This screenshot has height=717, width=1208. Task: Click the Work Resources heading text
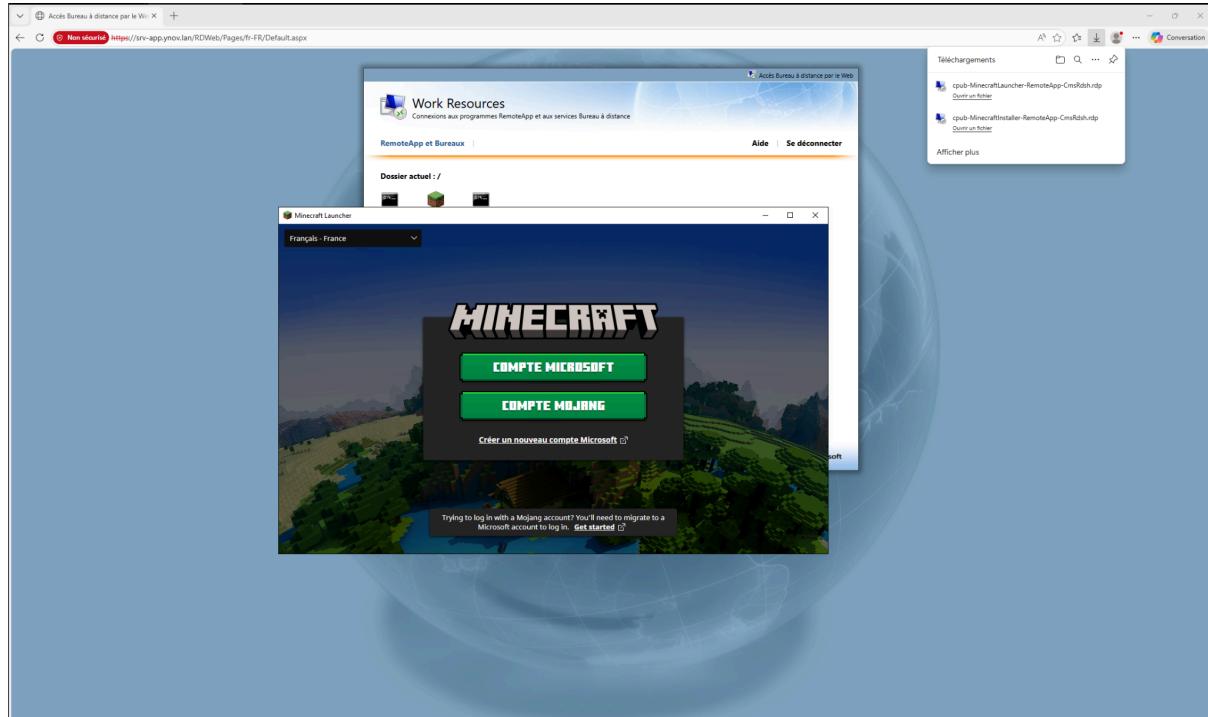[458, 104]
